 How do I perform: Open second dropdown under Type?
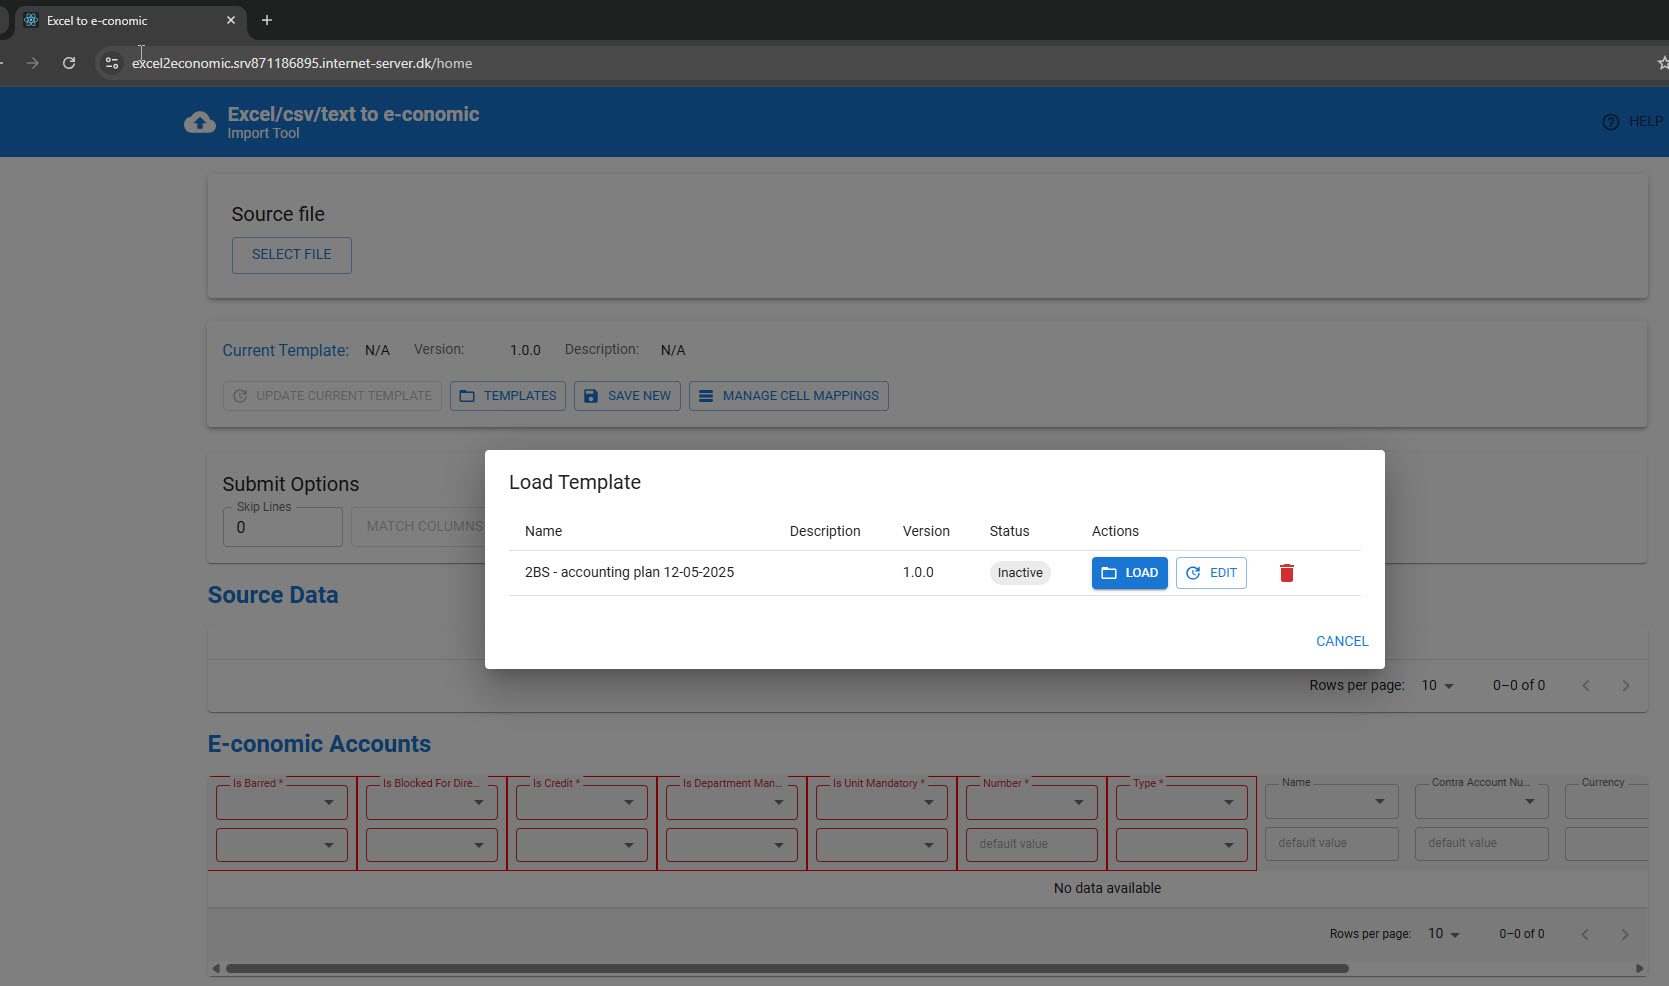[1182, 845]
